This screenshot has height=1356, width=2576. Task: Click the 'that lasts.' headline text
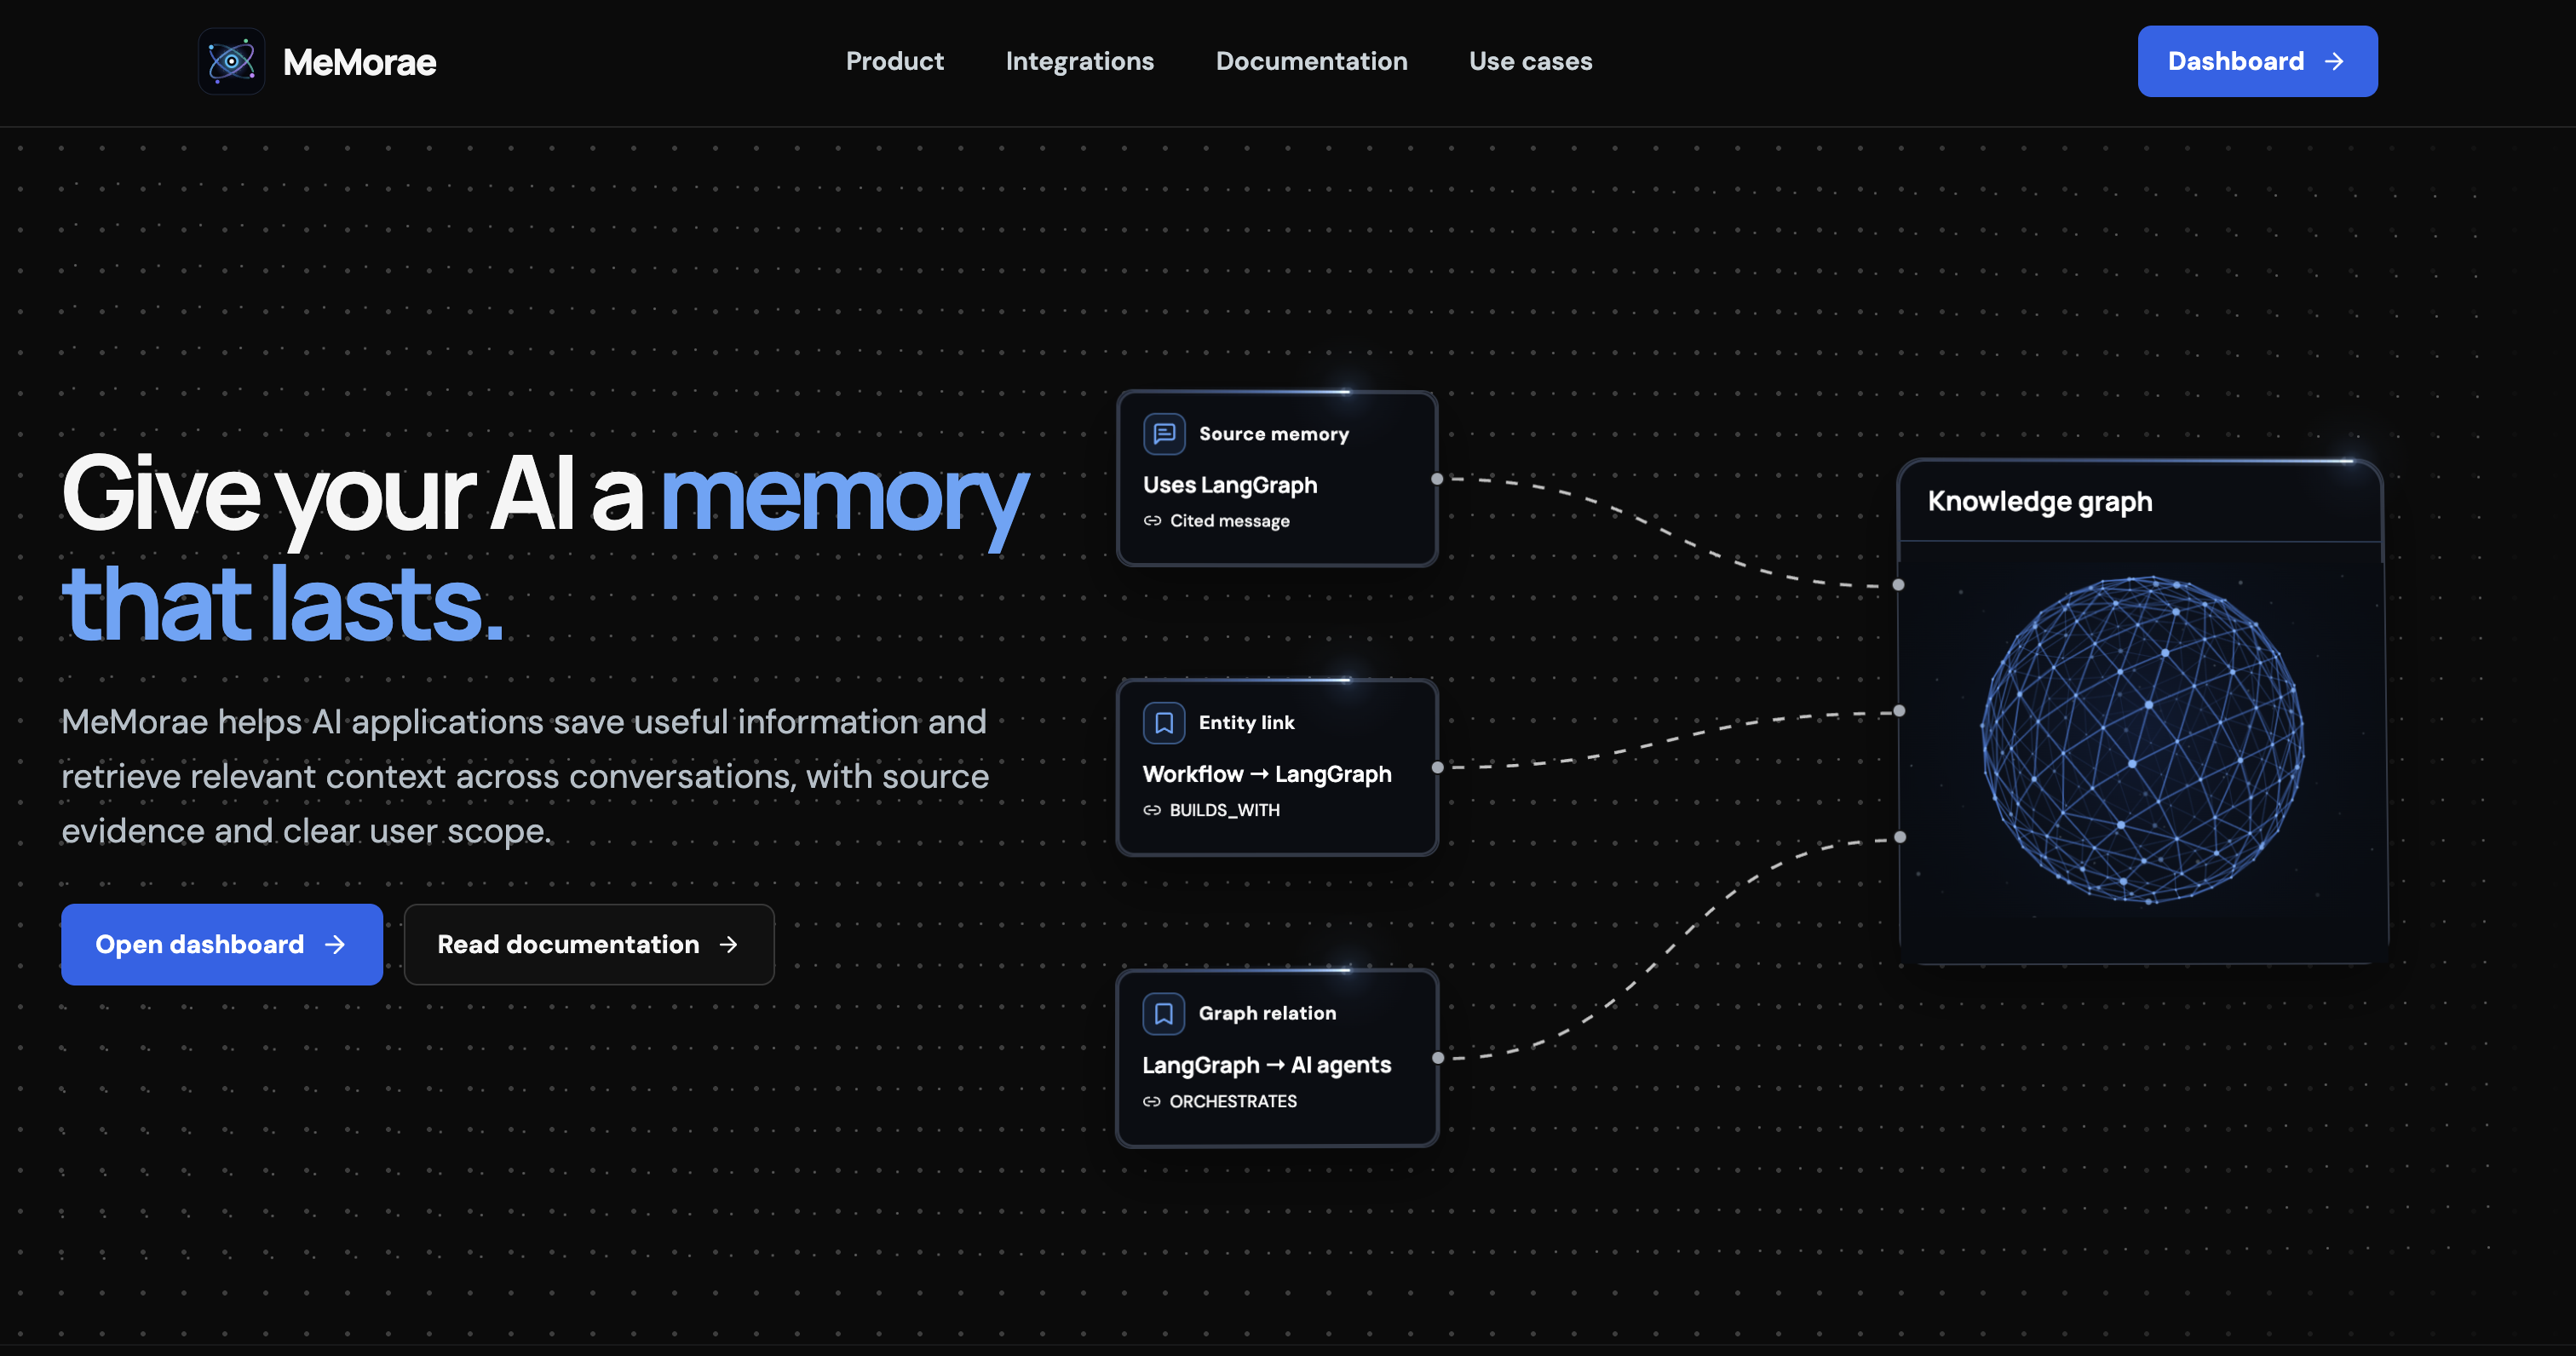[x=282, y=604]
